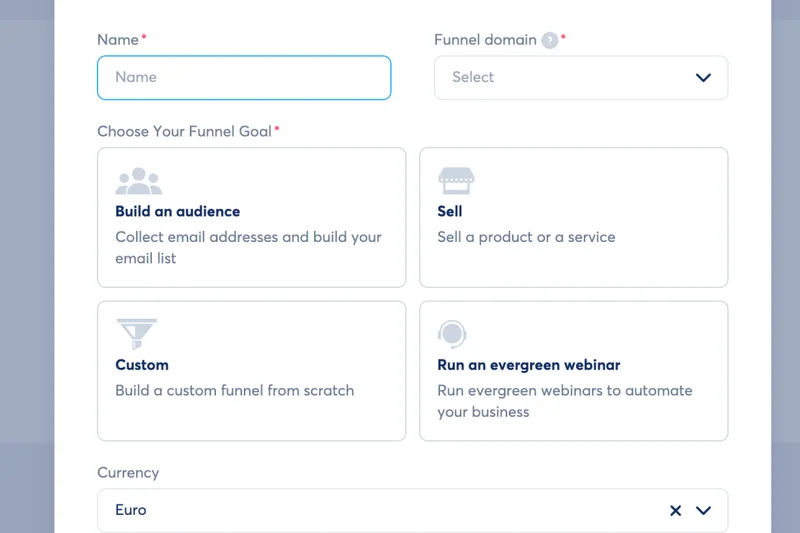This screenshot has width=800, height=533.
Task: Open the Currency dropdown showing Euro
Action: coord(380,510)
